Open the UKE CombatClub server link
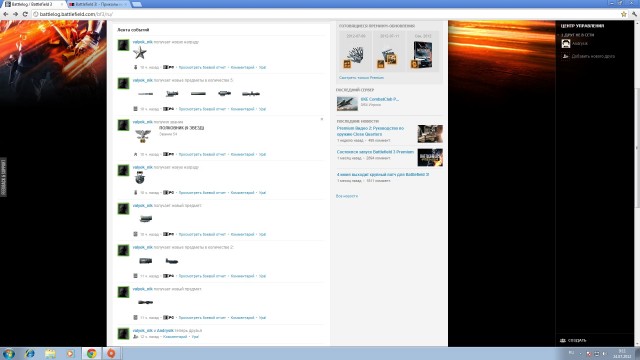Image resolution: width=640 pixels, height=360 pixels. coord(380,99)
